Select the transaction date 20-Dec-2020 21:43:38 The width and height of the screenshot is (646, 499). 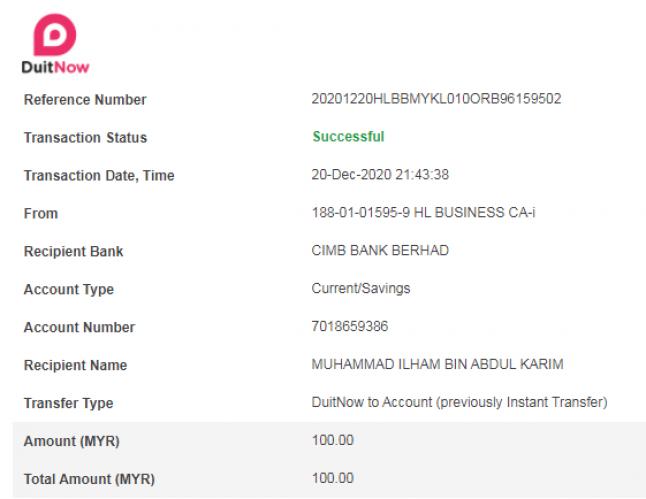pos(380,175)
